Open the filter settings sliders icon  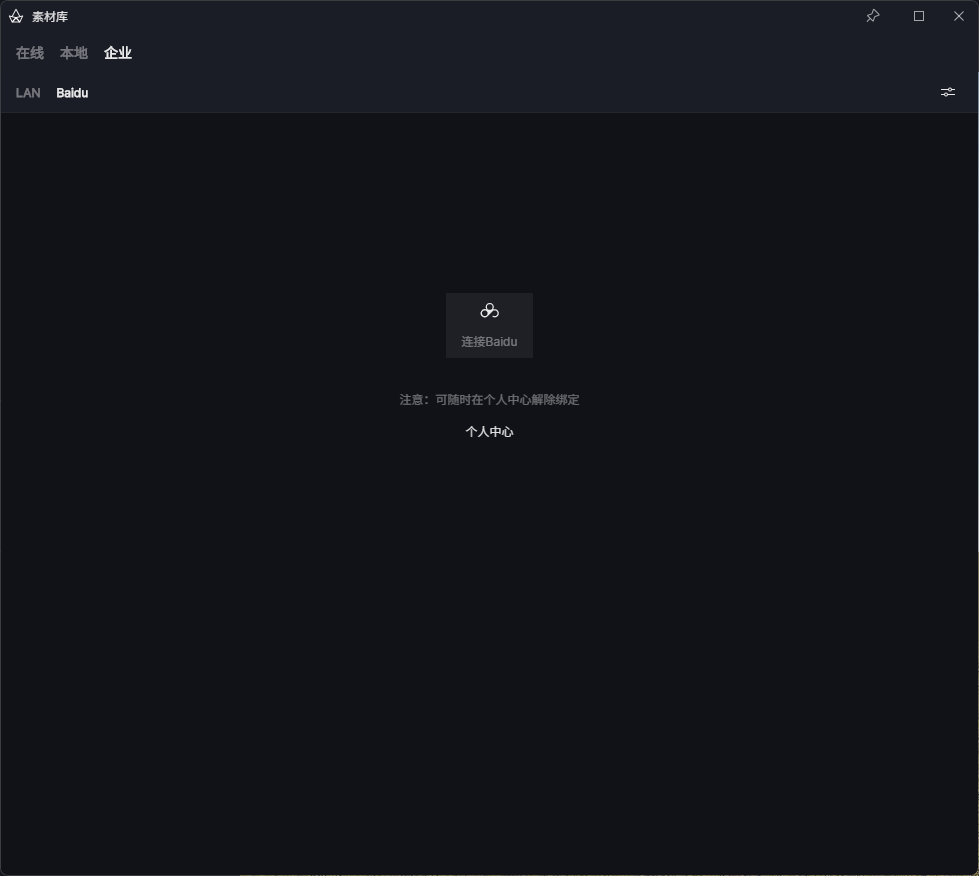[x=948, y=92]
